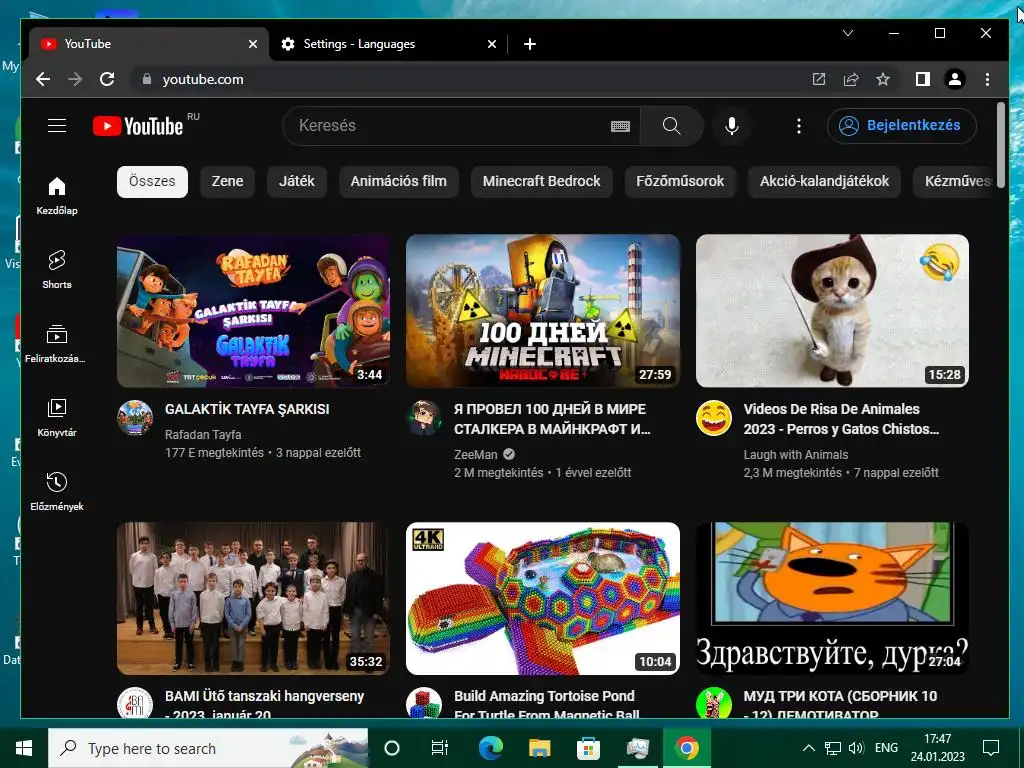Click the magnifier search button

(x=671, y=125)
